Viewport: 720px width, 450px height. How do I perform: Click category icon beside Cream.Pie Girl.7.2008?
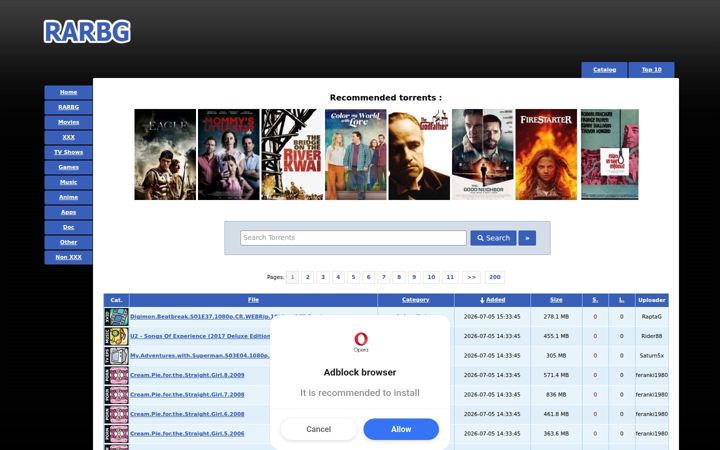tap(116, 395)
